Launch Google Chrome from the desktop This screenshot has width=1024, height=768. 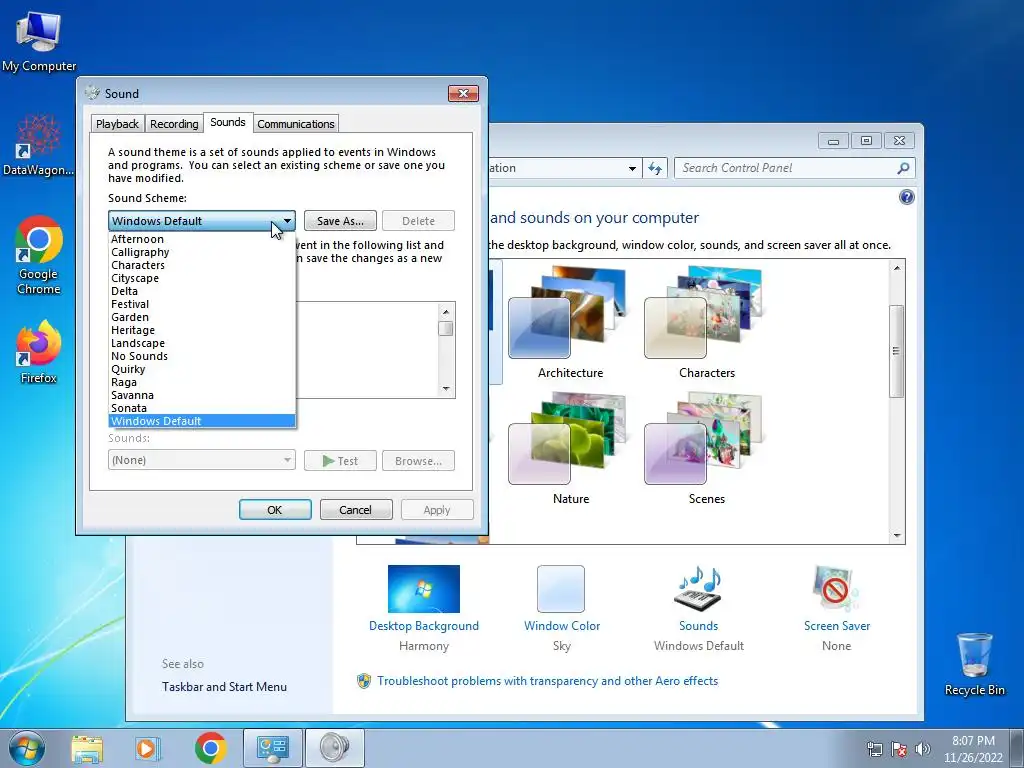point(39,255)
